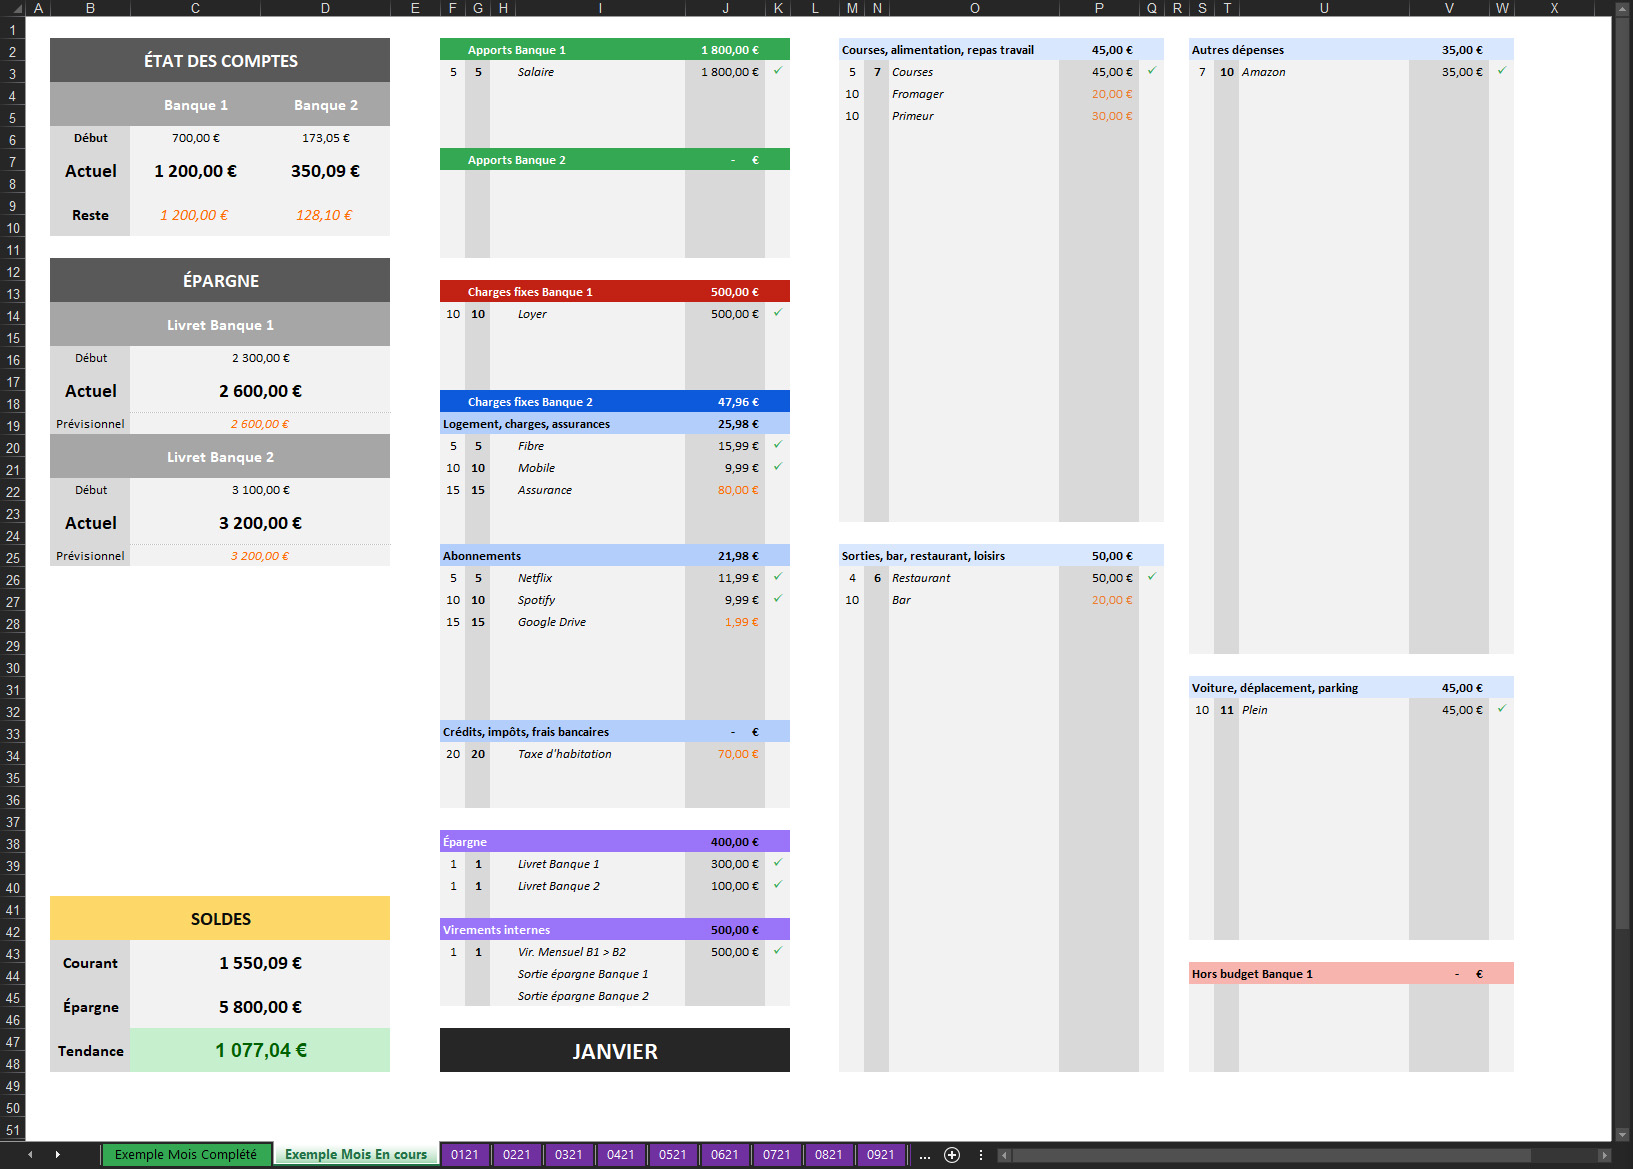1633x1169 pixels.
Task: Toggle the checkmark on the Fibre row
Action: click(x=778, y=445)
